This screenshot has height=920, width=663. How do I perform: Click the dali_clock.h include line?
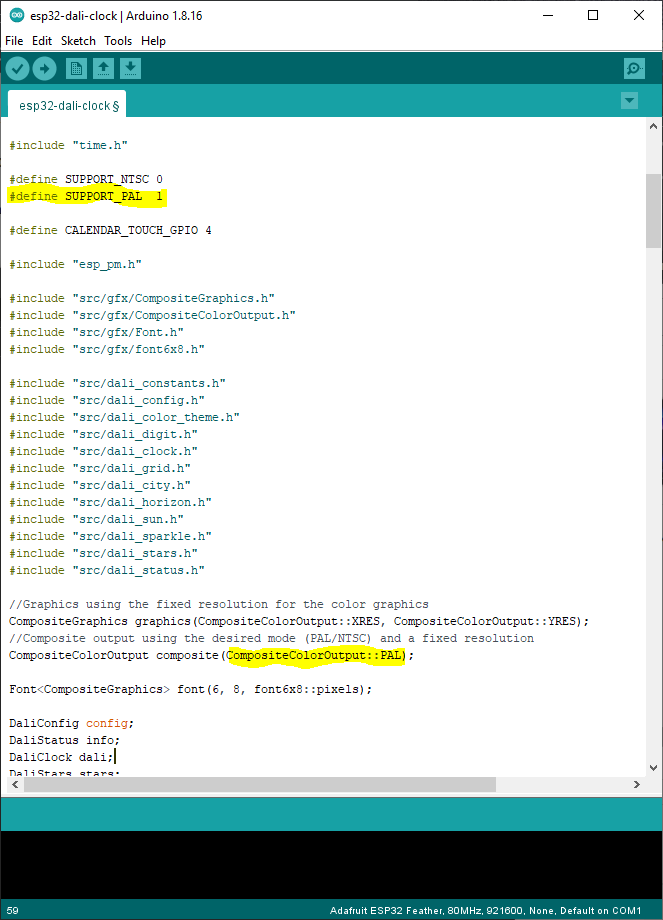pos(103,451)
